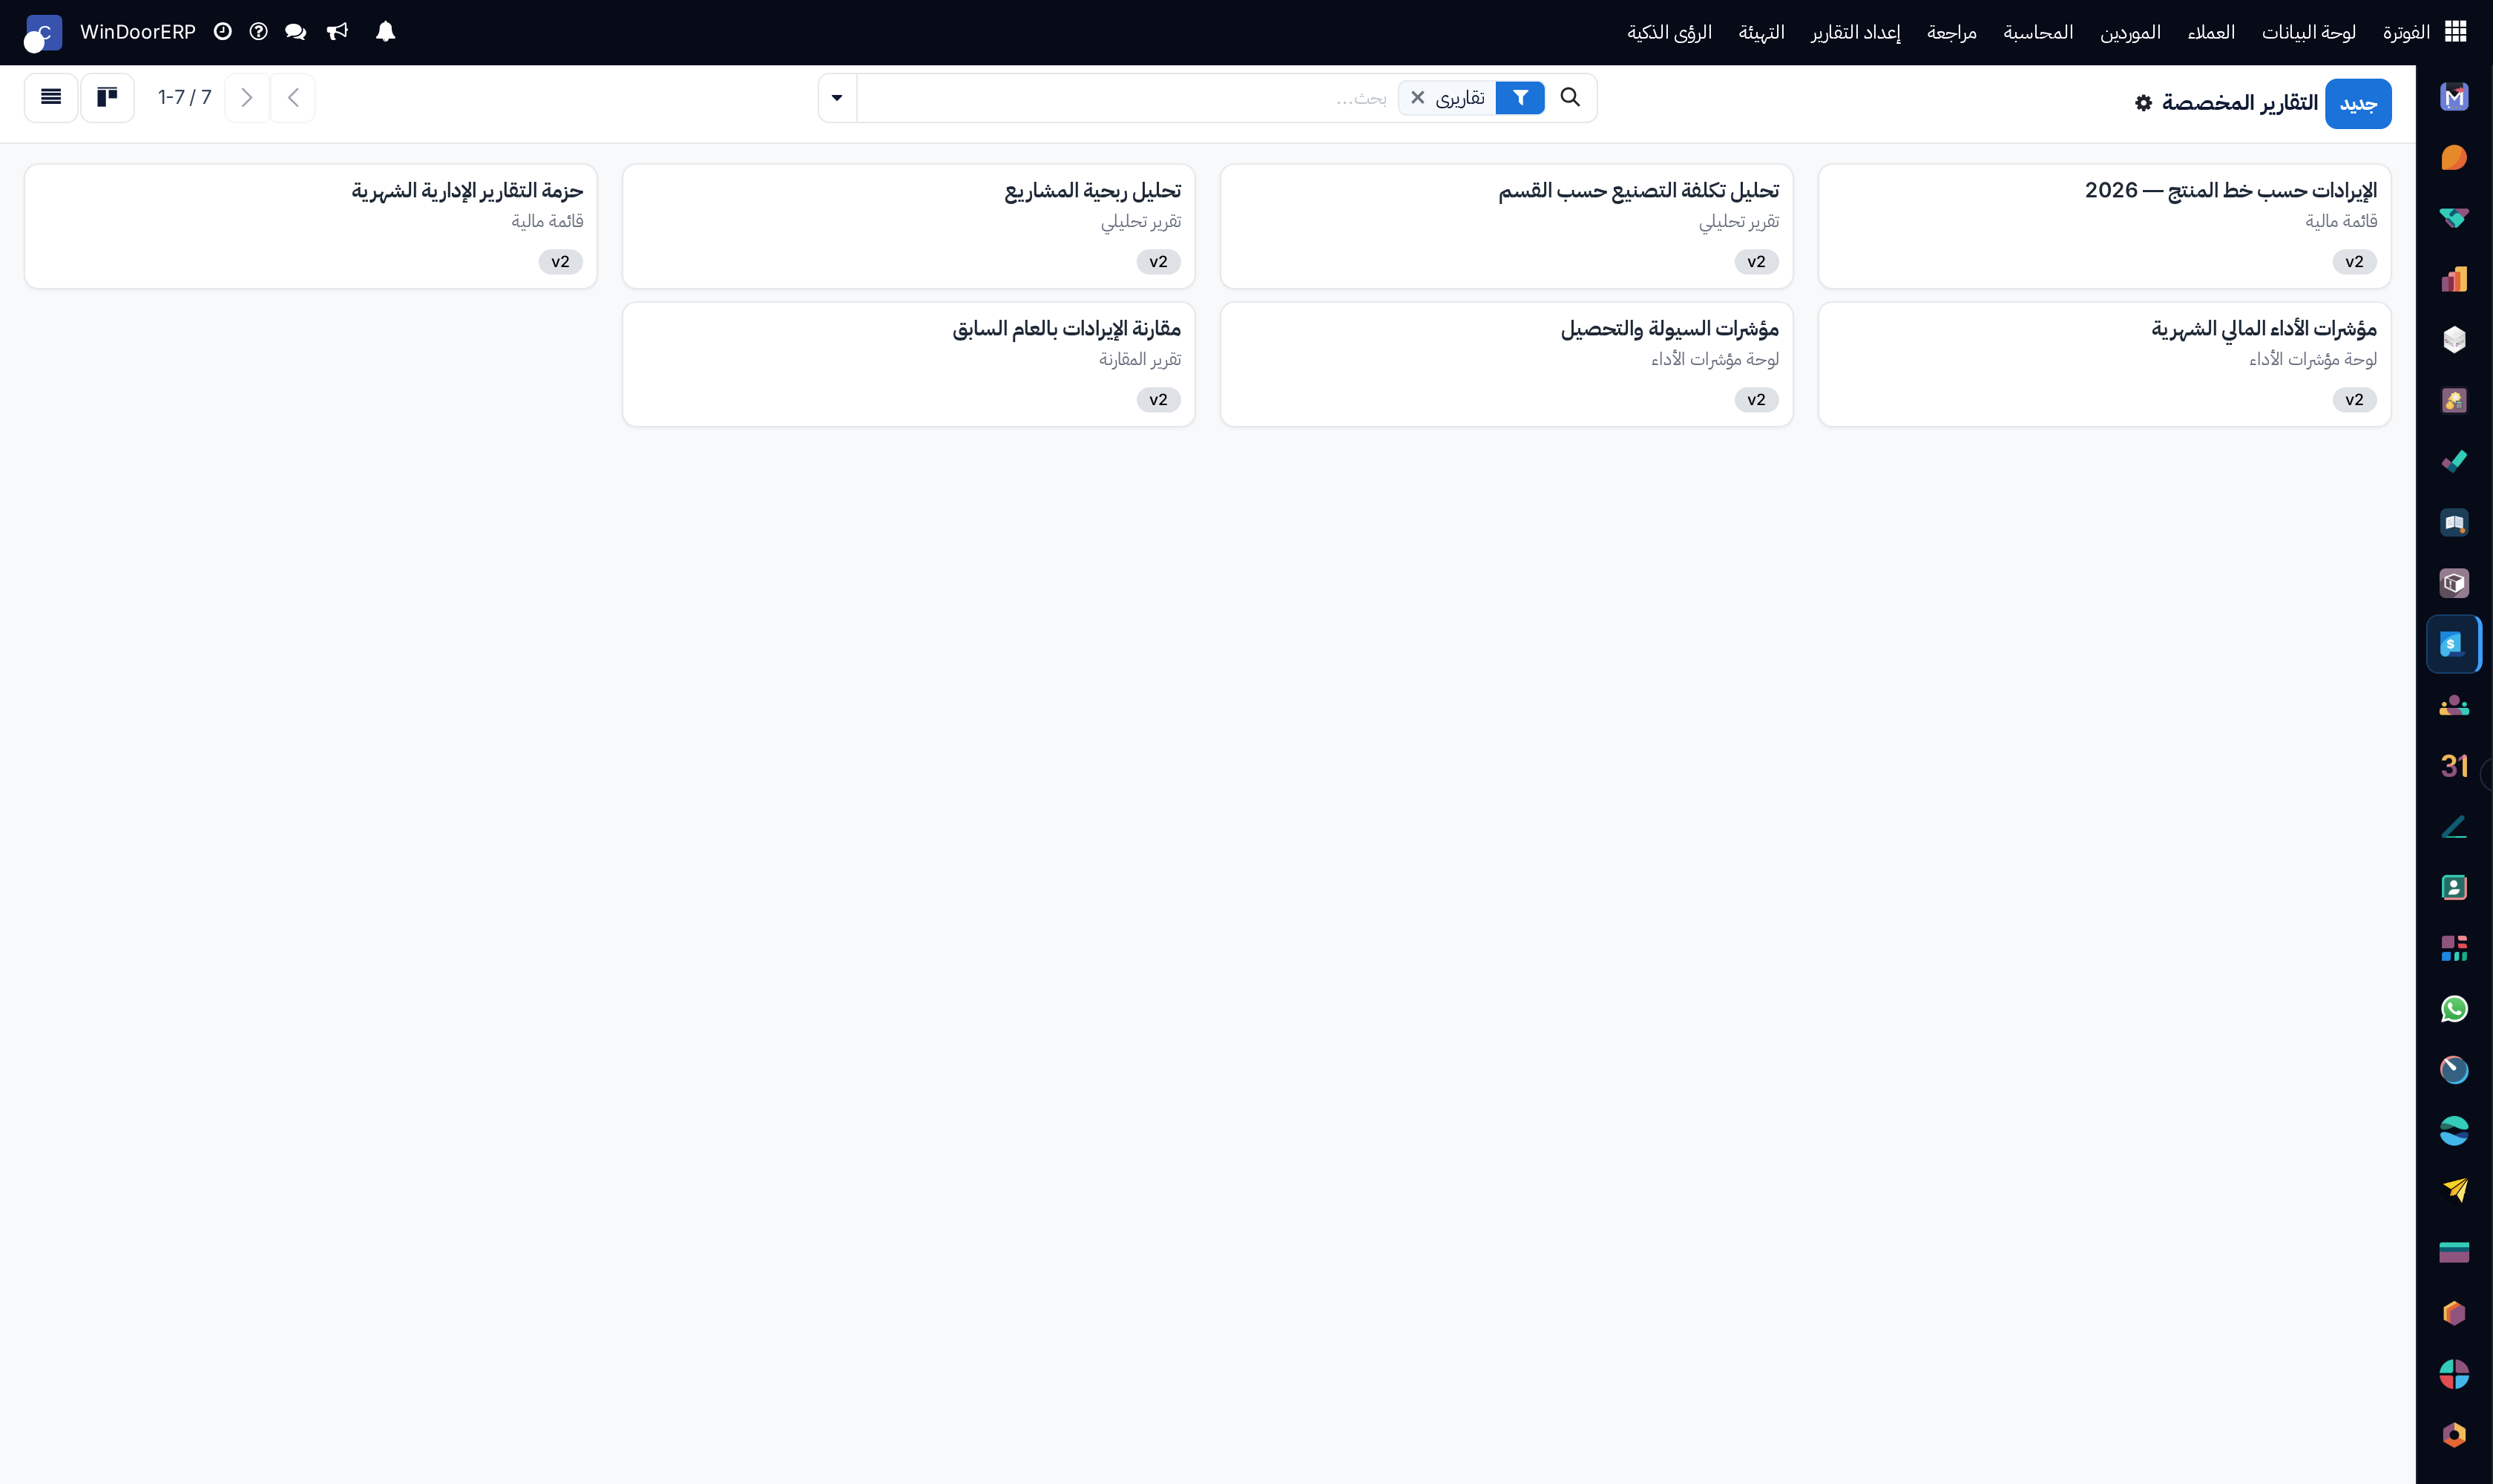Open the لوحة البيانات menu

click(2308, 32)
